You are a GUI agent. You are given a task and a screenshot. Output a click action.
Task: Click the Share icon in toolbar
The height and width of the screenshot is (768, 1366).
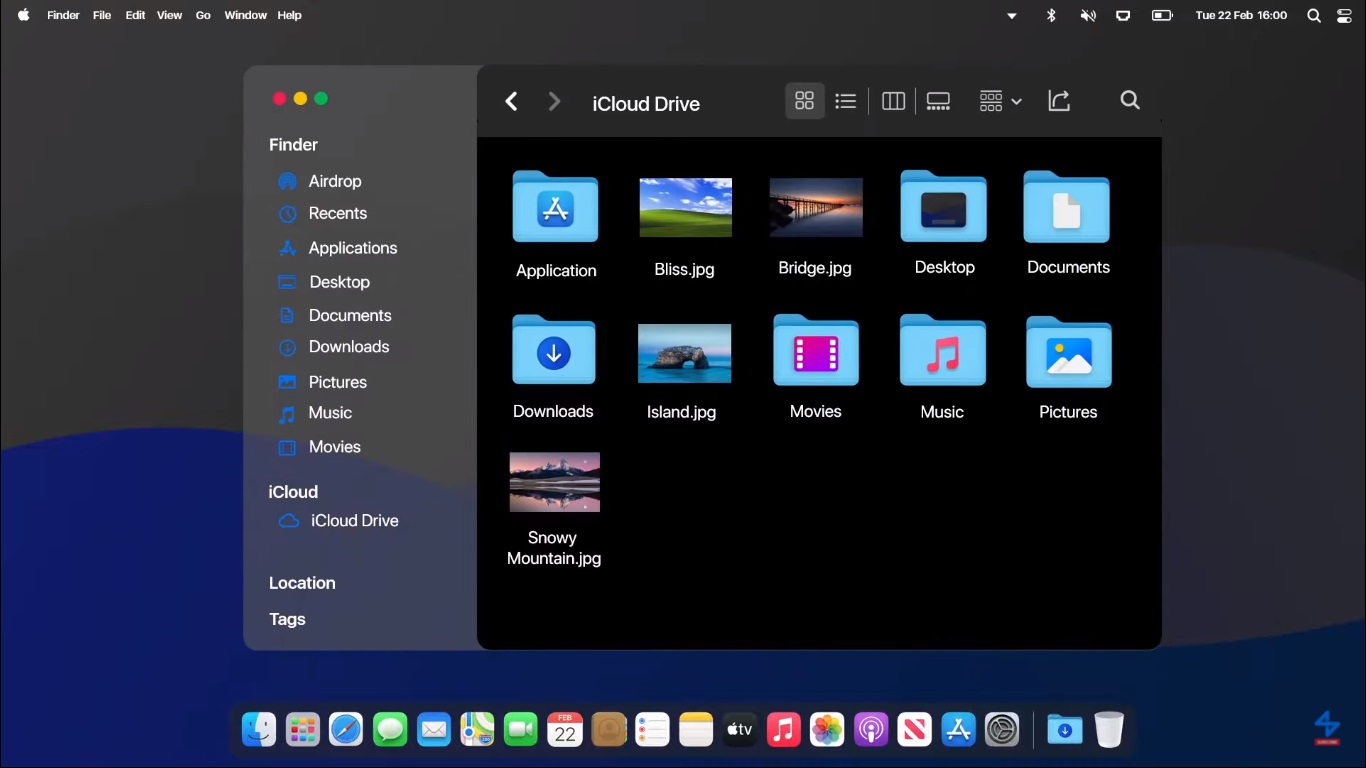point(1059,101)
